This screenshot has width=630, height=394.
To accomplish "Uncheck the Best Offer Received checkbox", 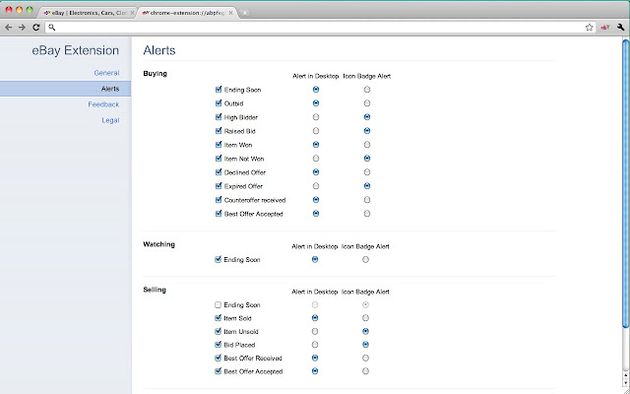I will click(218, 358).
